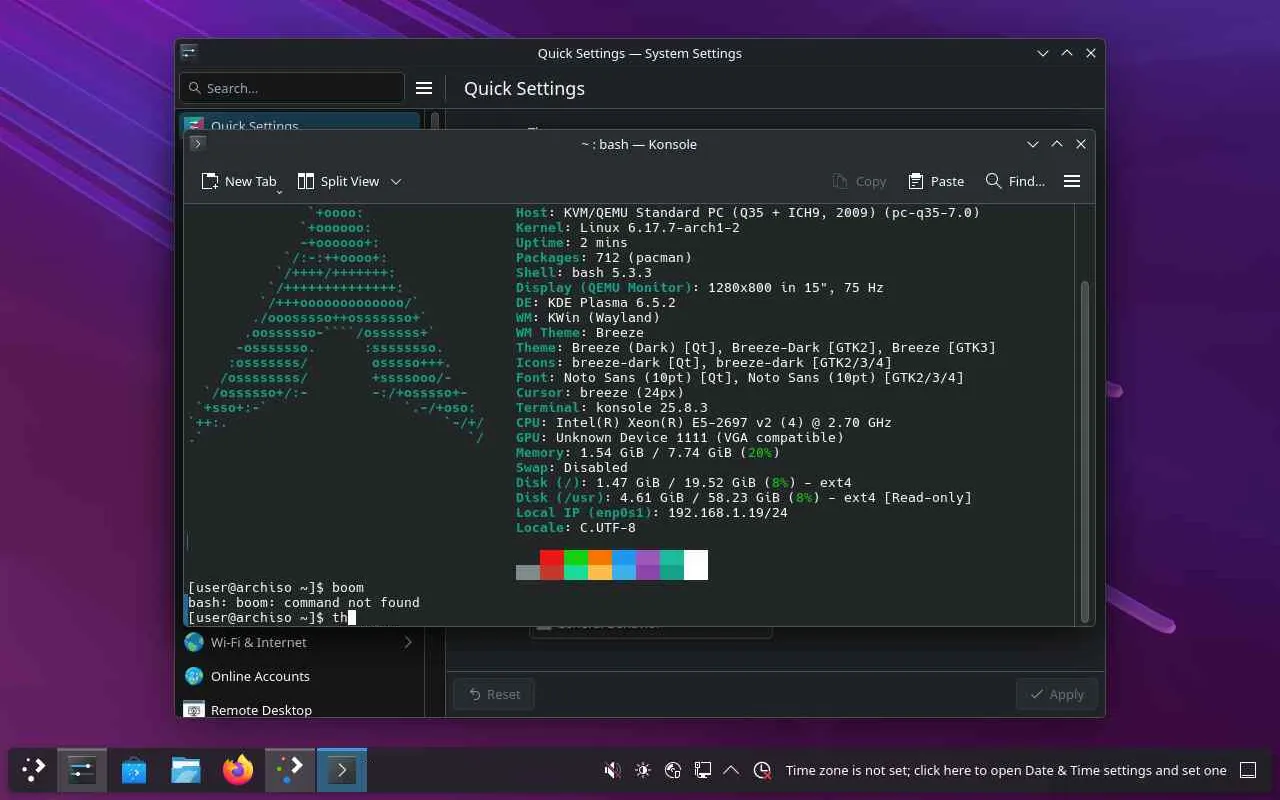Click the Find magnifier icon in Konsole
1280x800 pixels.
tap(993, 181)
